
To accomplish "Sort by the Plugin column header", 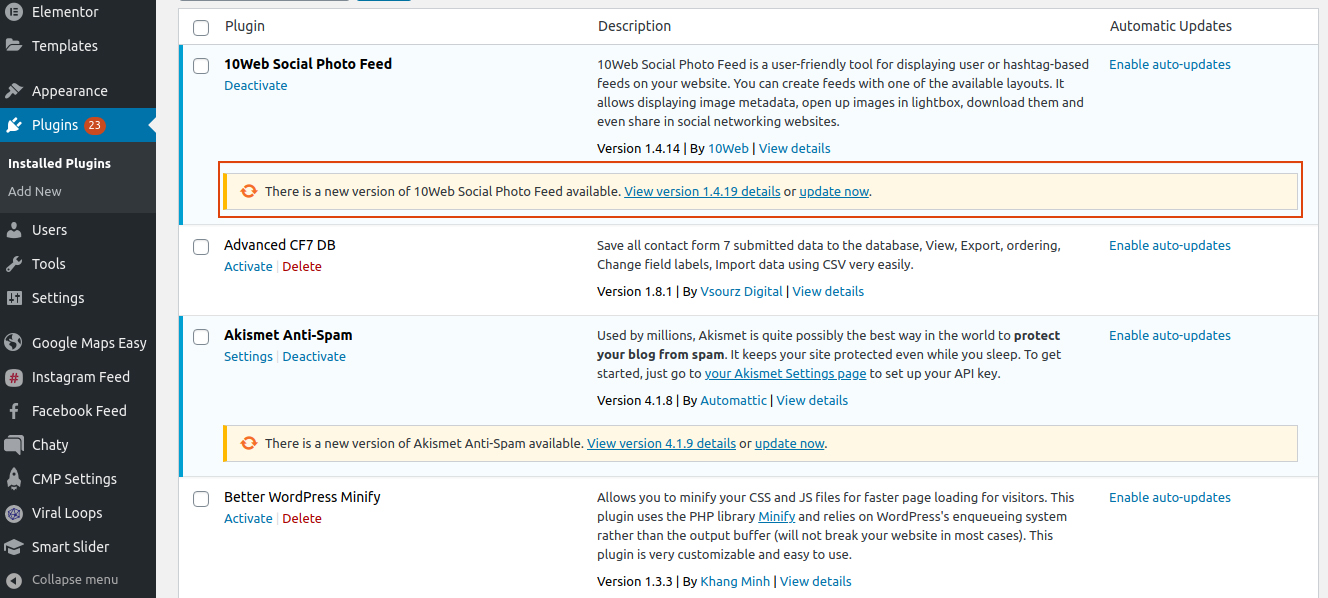I will click(245, 26).
